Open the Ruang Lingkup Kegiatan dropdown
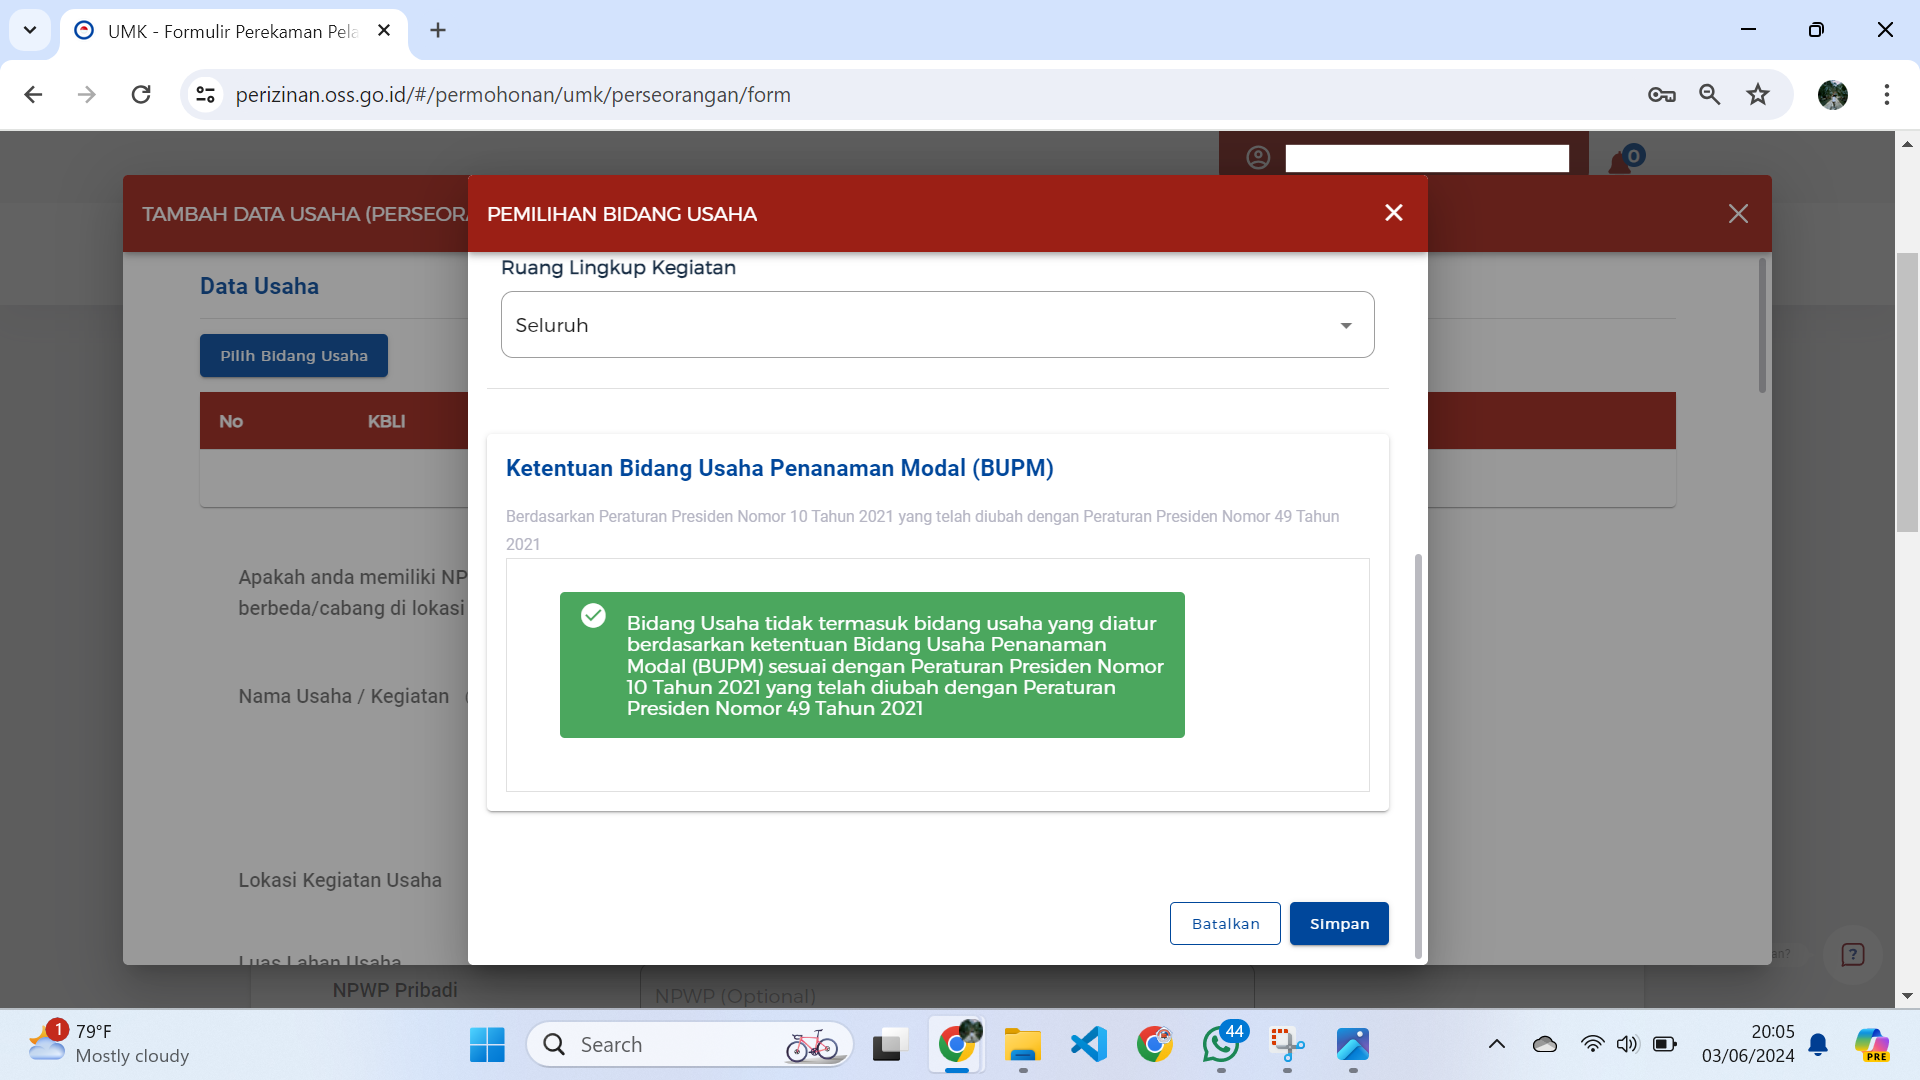Viewport: 1920px width, 1080px height. click(x=937, y=325)
